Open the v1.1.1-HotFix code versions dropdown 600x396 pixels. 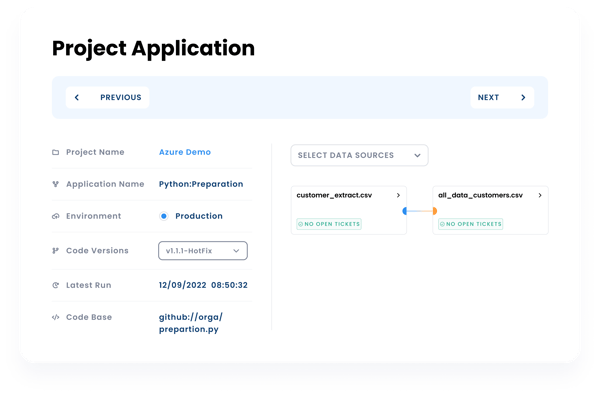203,251
